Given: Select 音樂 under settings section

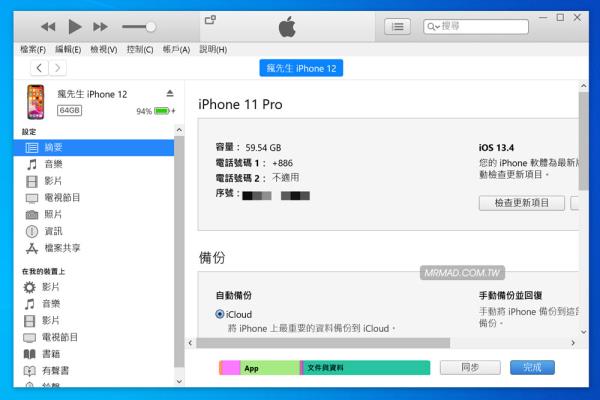Looking at the screenshot, I should click(x=93, y=165).
